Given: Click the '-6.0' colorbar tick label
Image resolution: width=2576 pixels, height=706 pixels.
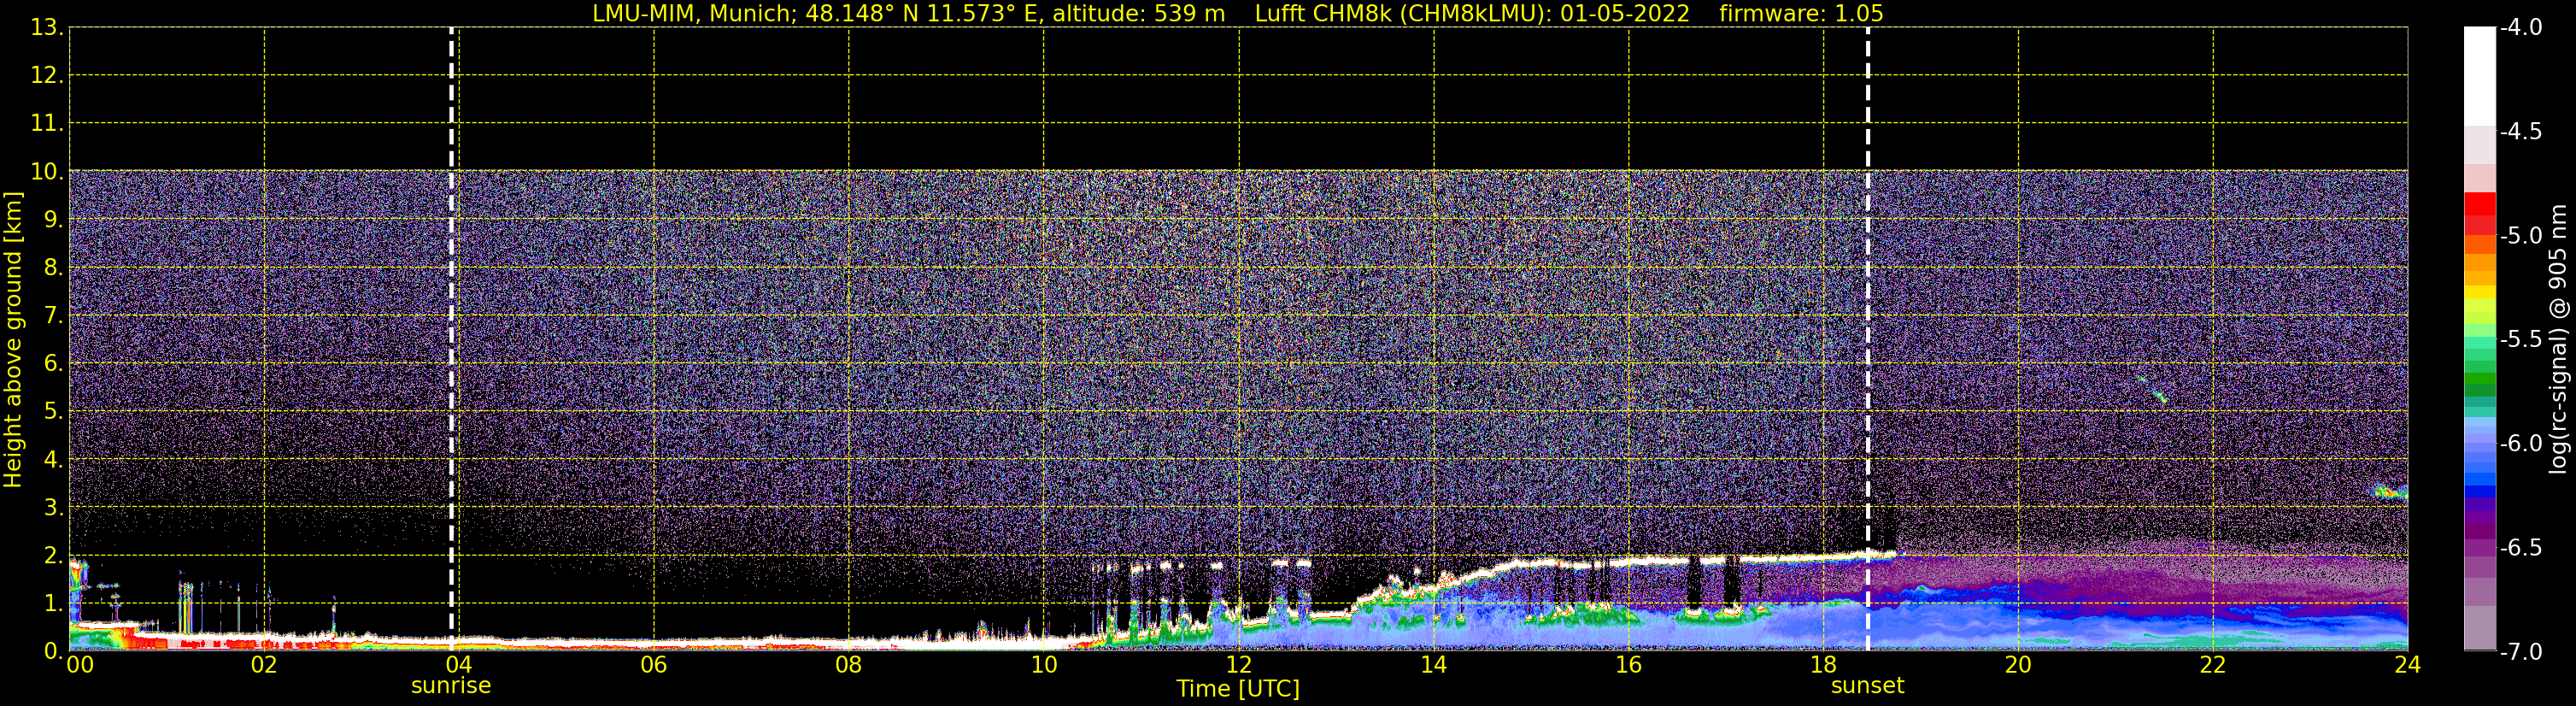Looking at the screenshot, I should [2521, 443].
